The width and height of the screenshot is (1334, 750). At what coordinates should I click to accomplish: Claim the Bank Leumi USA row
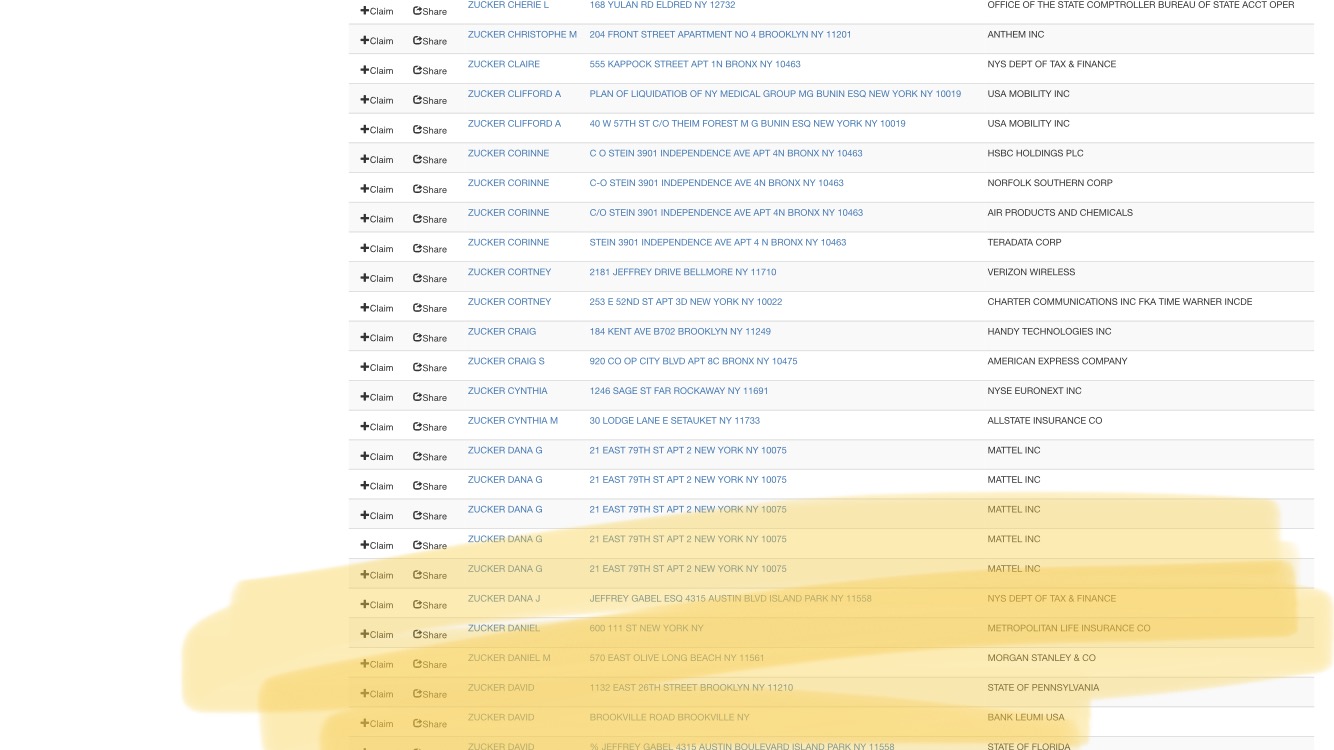pyautogui.click(x=377, y=724)
